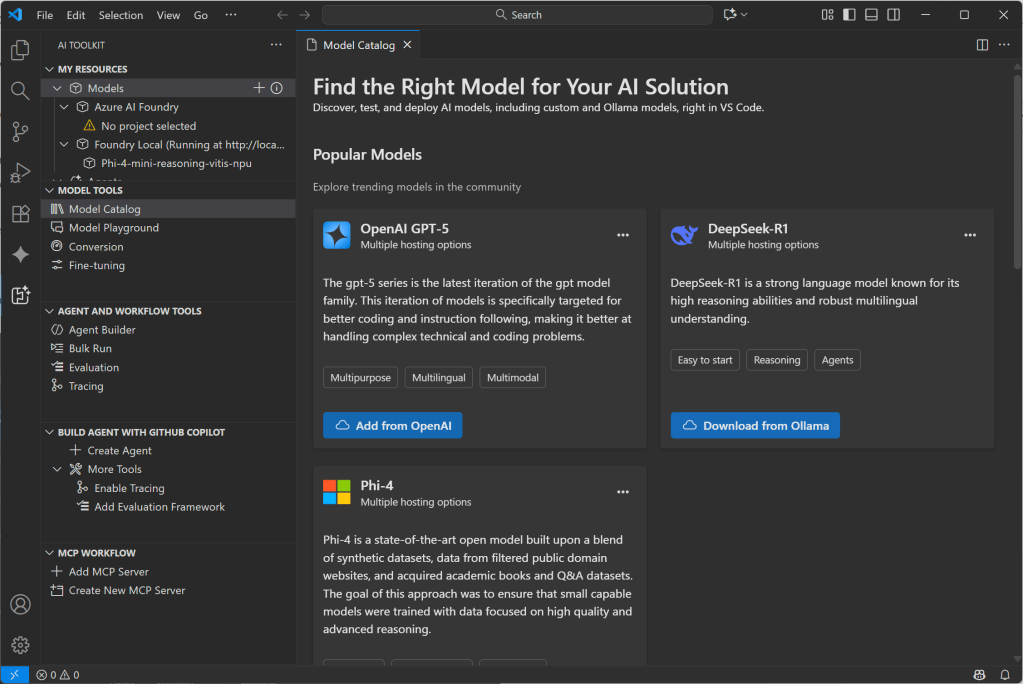The height and width of the screenshot is (684, 1023).
Task: Click the Download from Ollama button
Action: click(755, 425)
